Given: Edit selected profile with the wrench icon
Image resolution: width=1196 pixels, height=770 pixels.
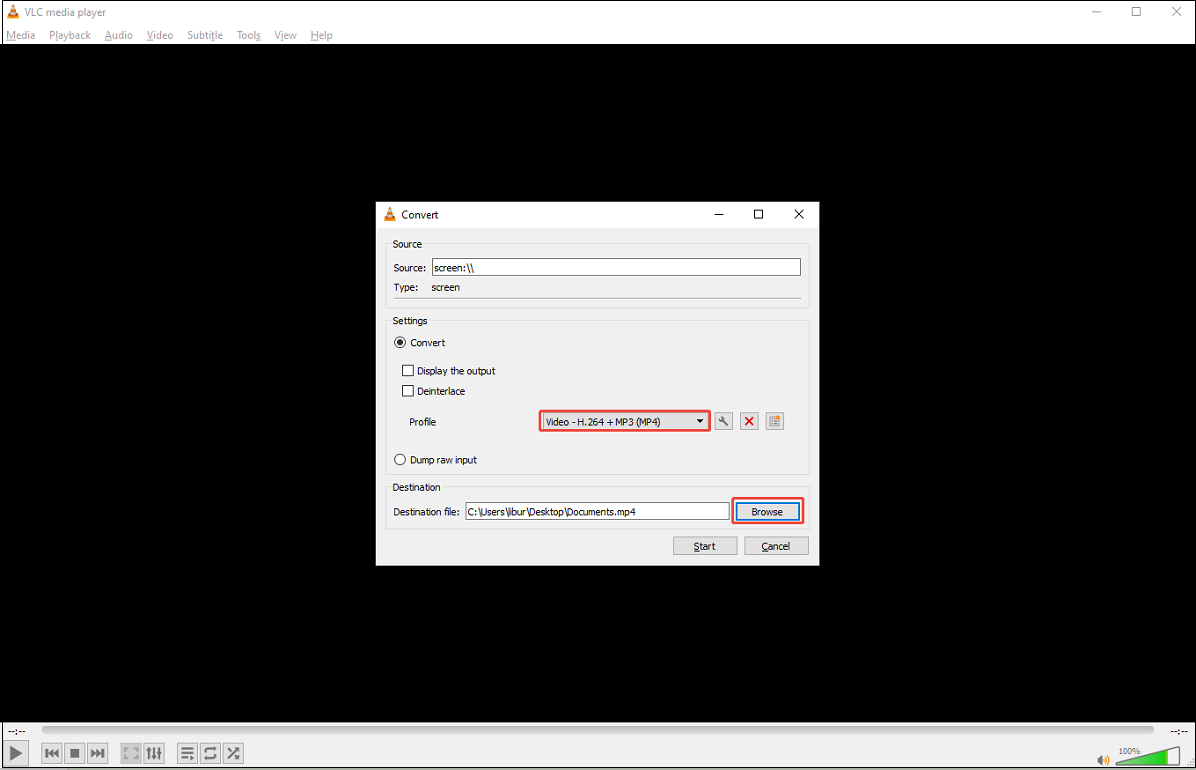Looking at the screenshot, I should (723, 421).
